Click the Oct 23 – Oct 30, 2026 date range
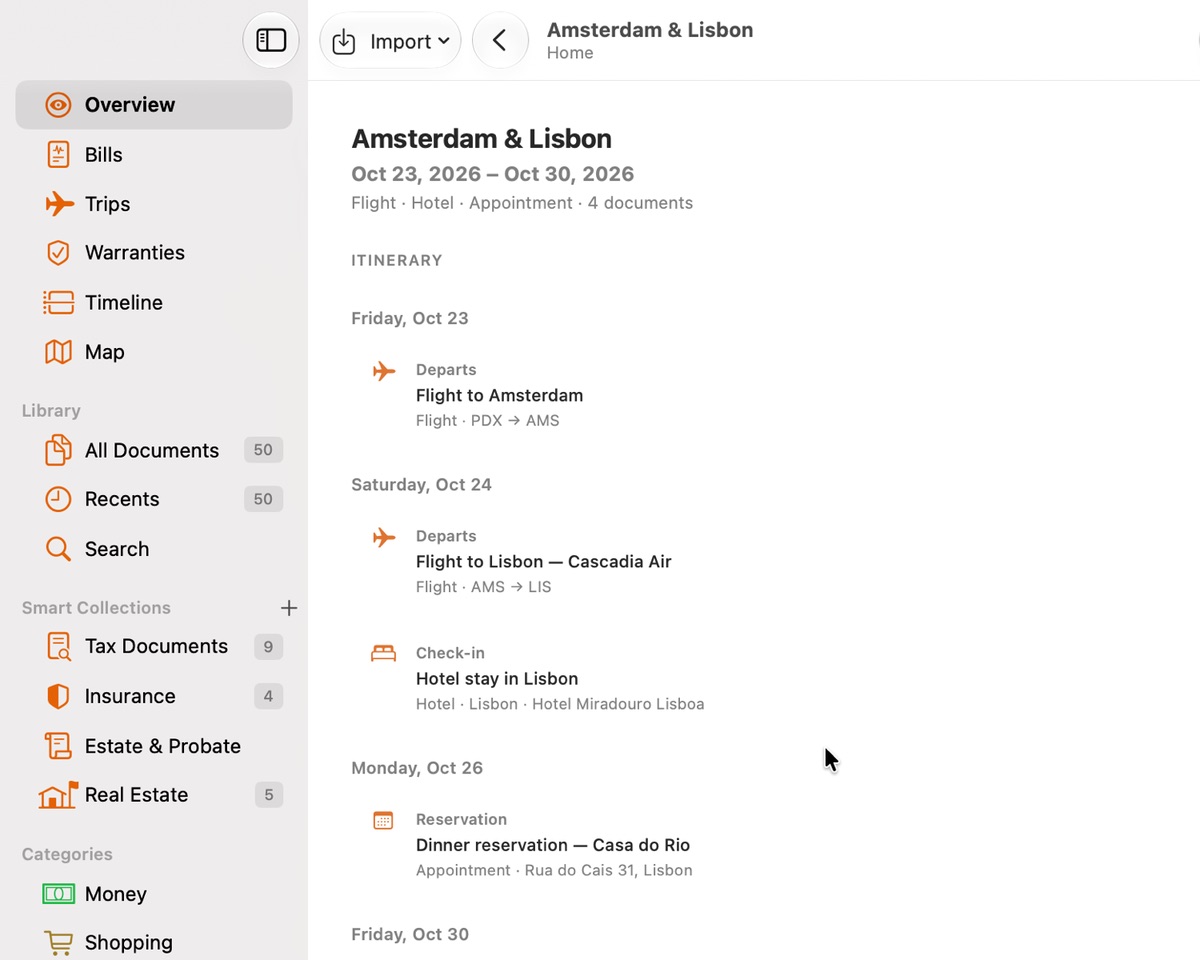Screen dimensions: 1200x960 [493, 174]
